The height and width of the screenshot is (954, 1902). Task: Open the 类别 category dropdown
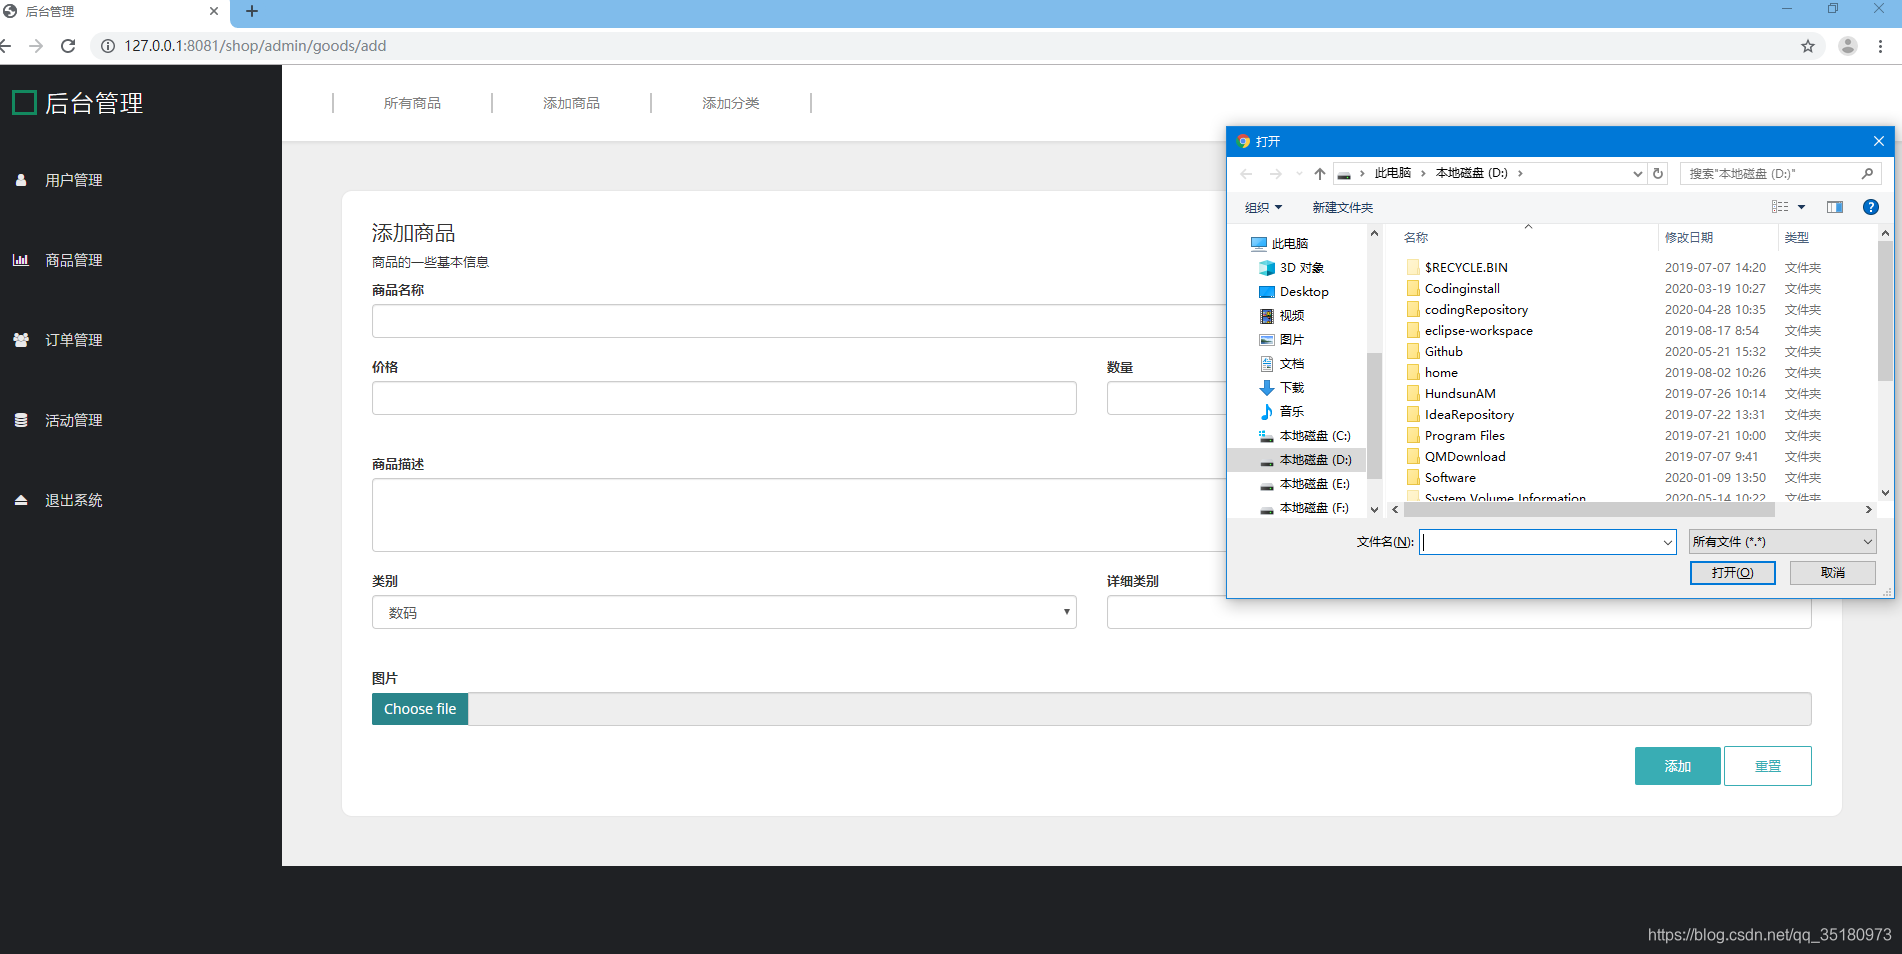[x=723, y=612]
